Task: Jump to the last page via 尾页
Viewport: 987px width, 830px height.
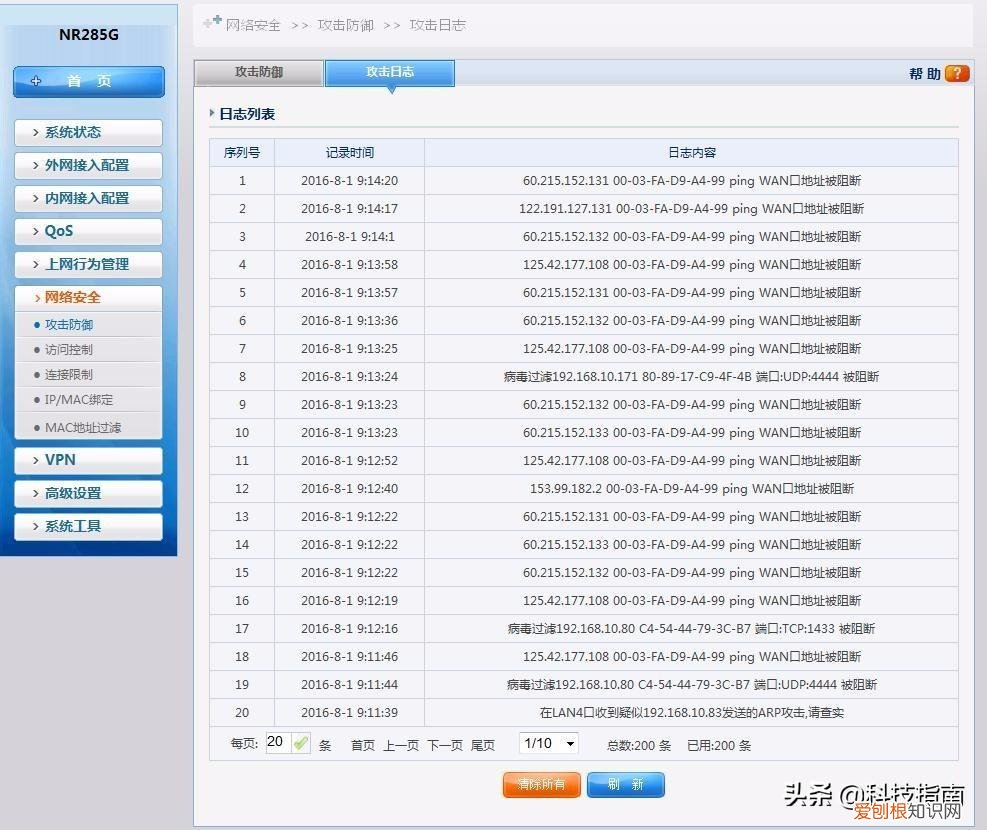Action: (x=483, y=745)
